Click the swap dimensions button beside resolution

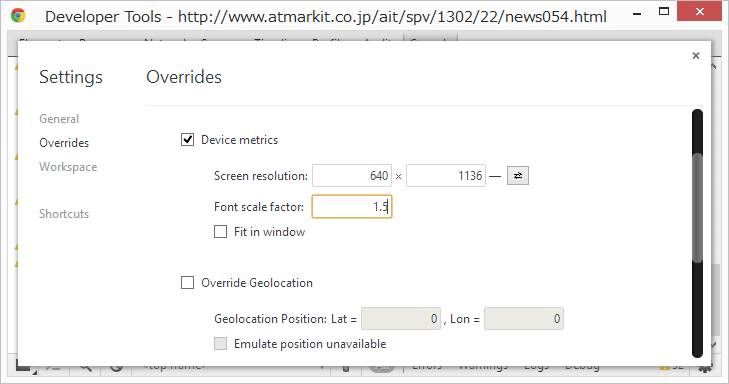click(517, 176)
